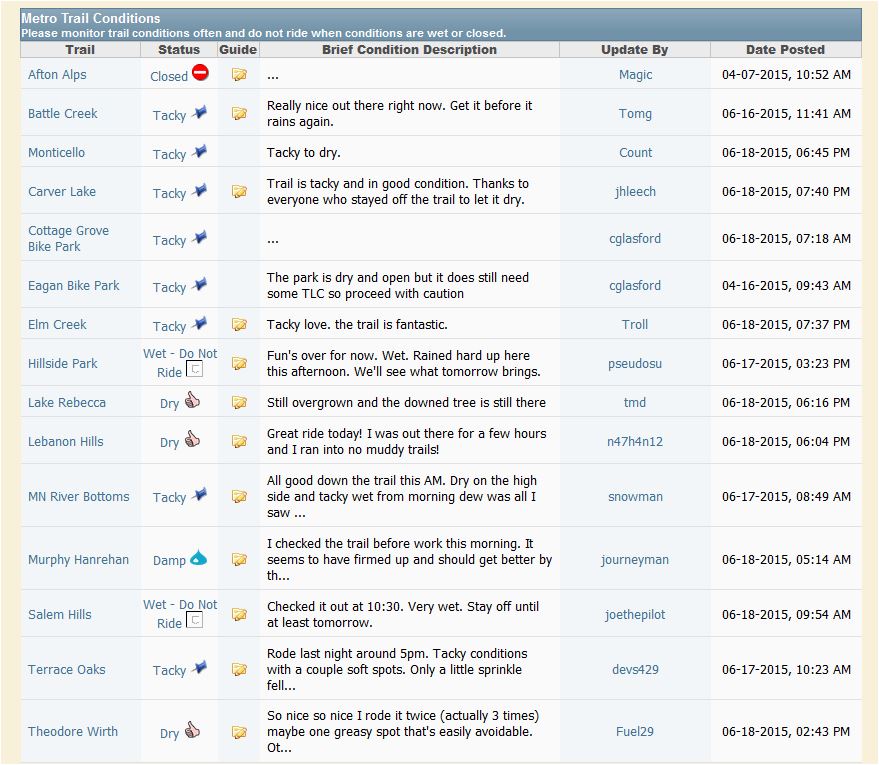The height and width of the screenshot is (765, 879).
Task: View user profile Tomg
Action: coord(635,114)
